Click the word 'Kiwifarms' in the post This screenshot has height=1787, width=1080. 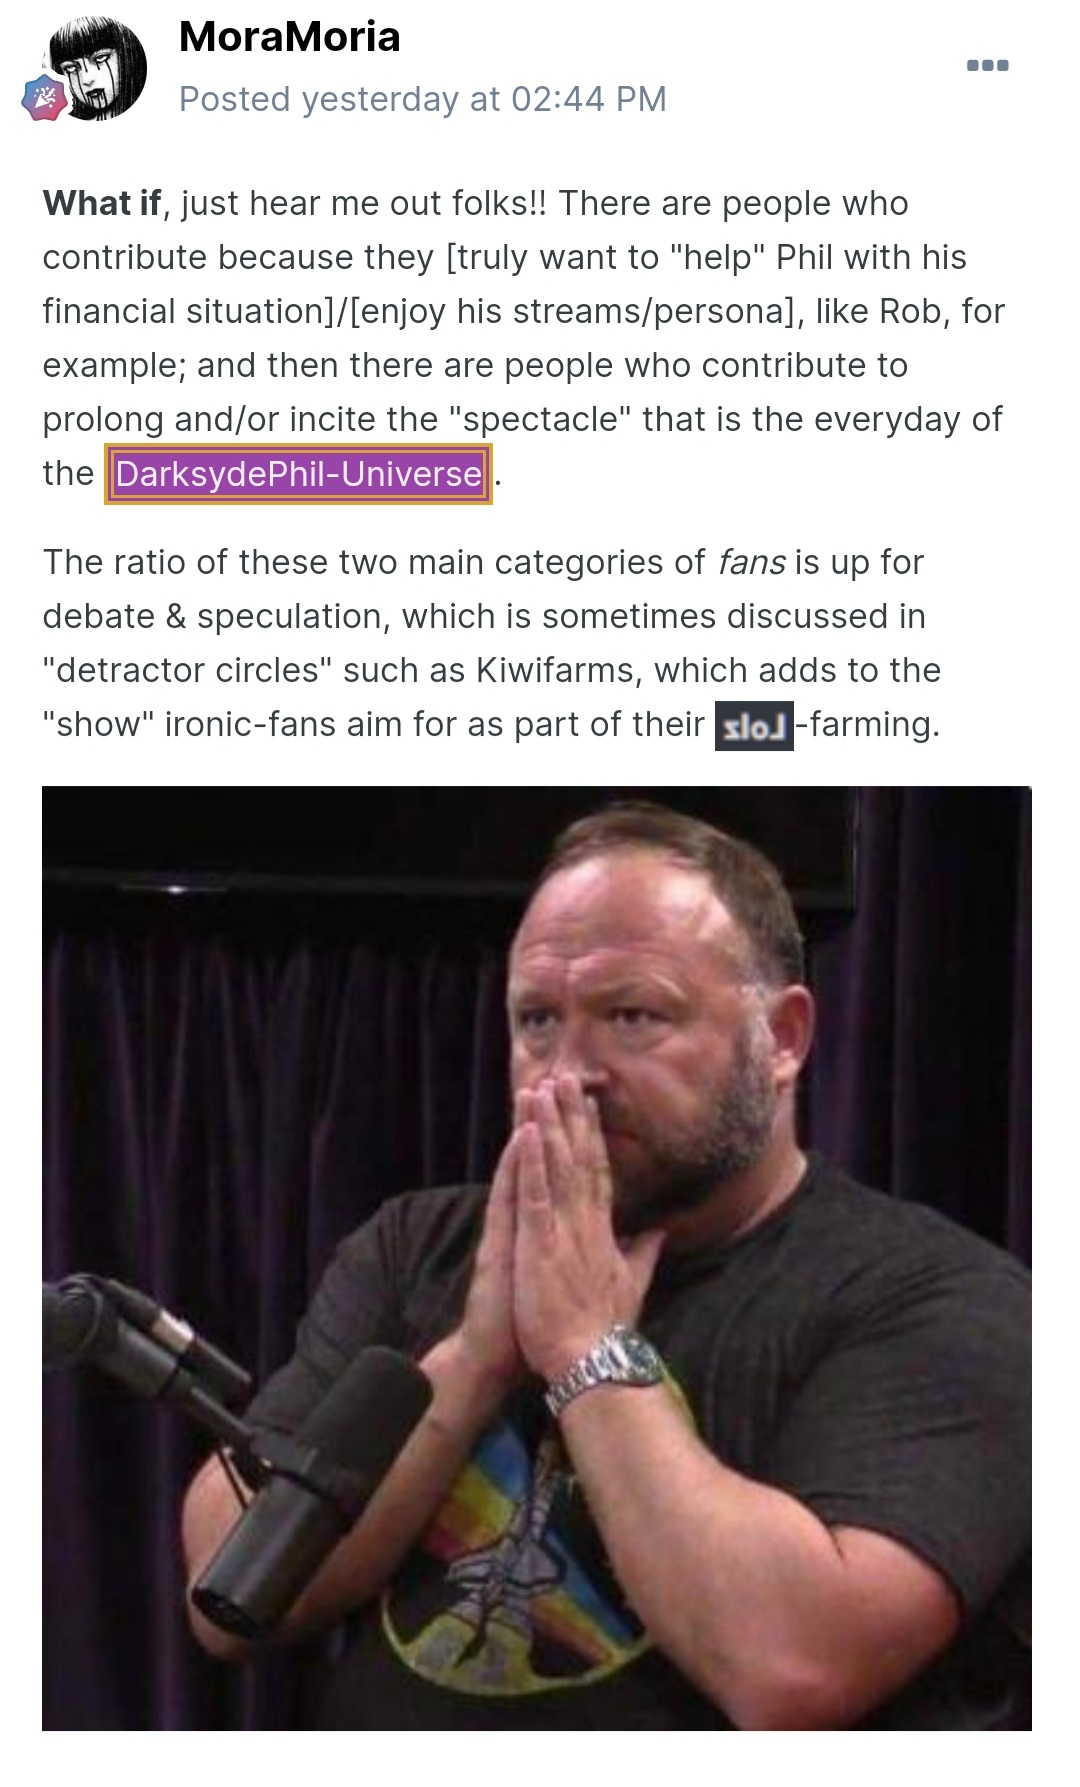point(556,670)
